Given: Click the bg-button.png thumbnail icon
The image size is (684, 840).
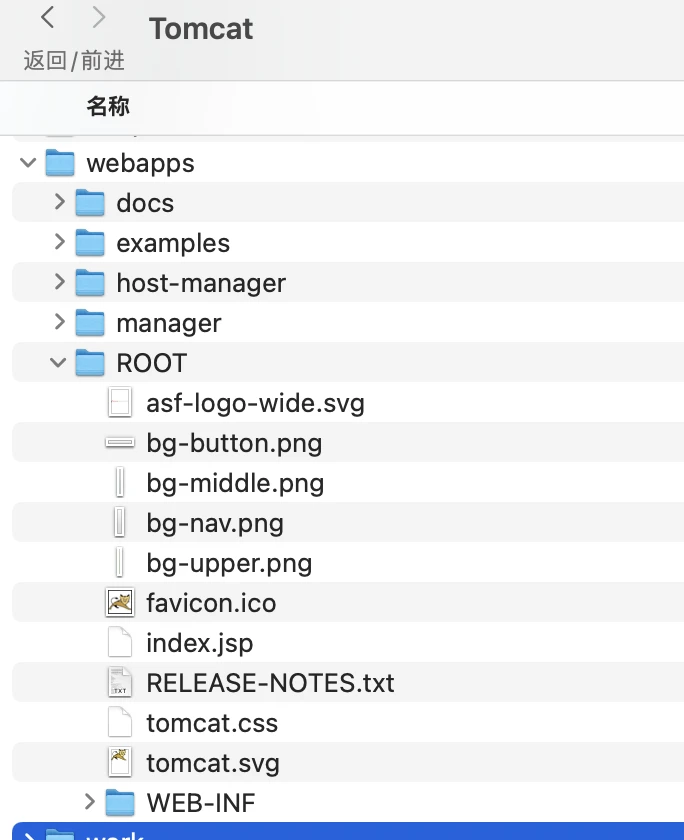Looking at the screenshot, I should point(120,442).
